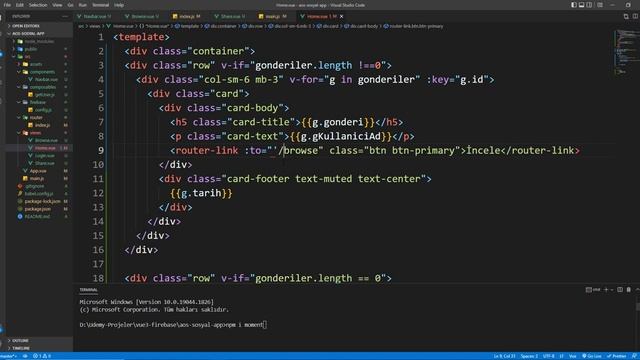The width and height of the screenshot is (640, 360).
Task: Open the Selection menu
Action: click(38, 5)
